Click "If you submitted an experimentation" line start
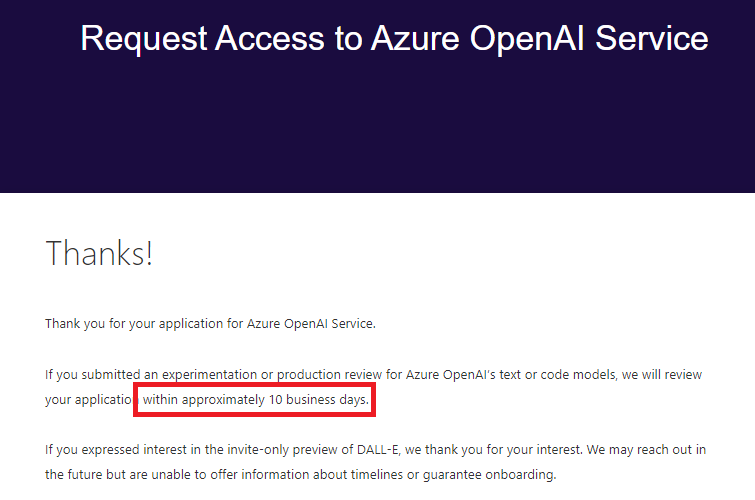755x500 pixels. pos(151,375)
